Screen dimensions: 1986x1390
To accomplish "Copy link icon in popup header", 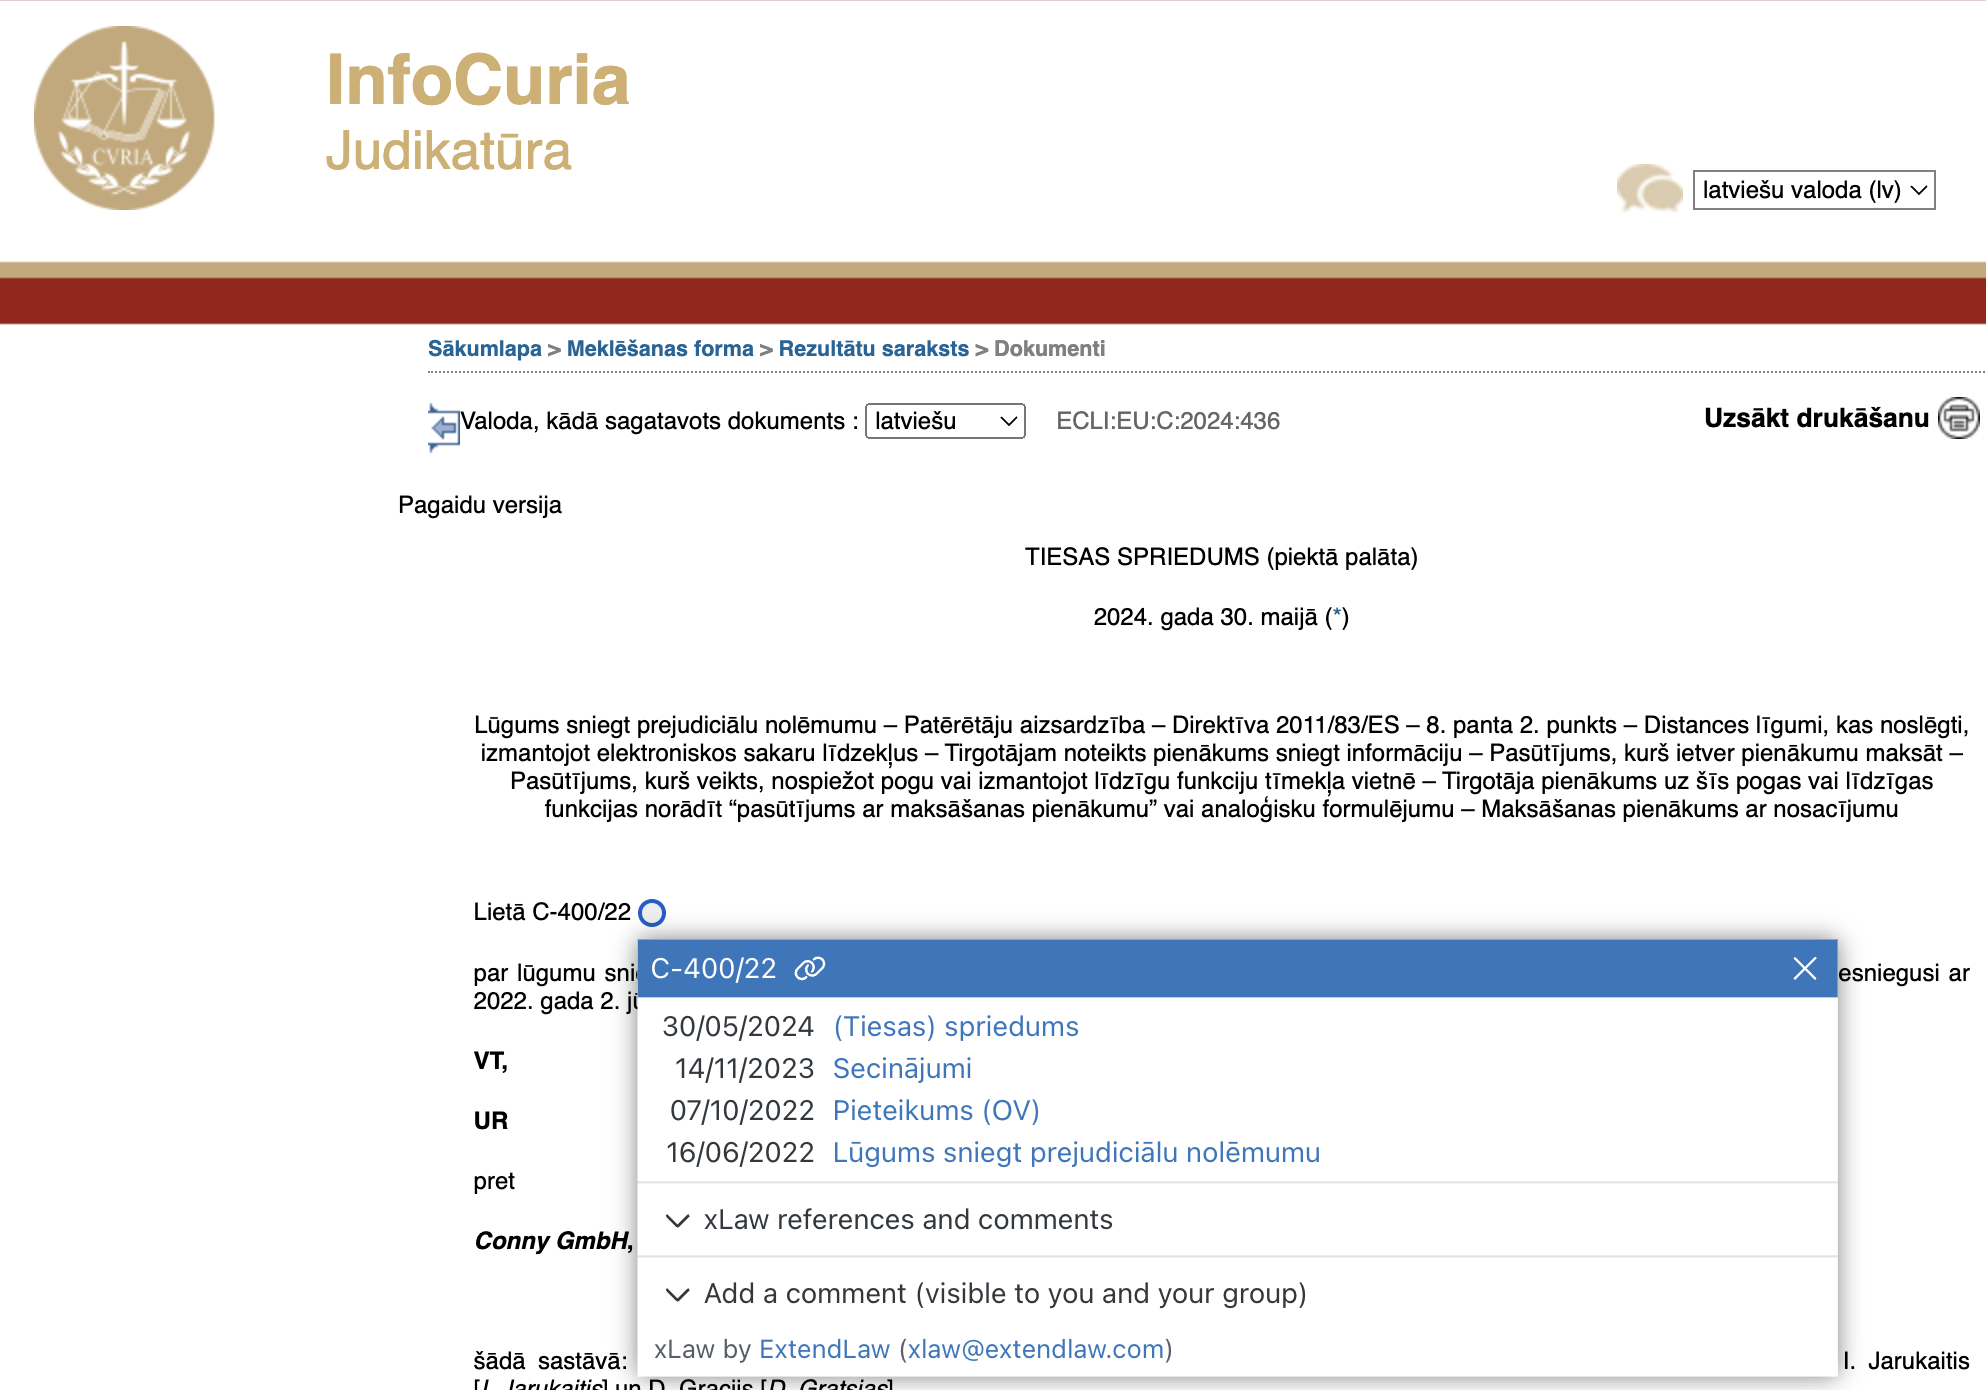I will (809, 968).
